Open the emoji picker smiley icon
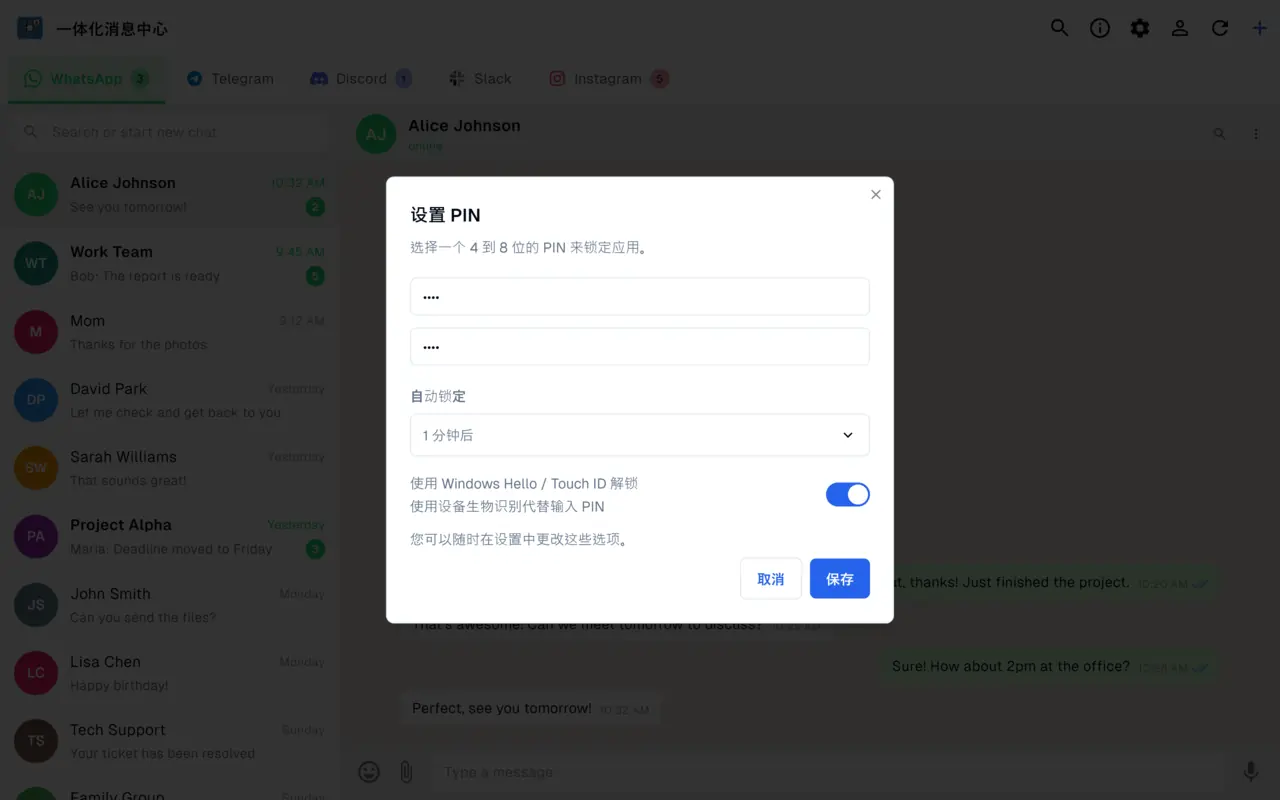The image size is (1280, 800). (x=369, y=771)
